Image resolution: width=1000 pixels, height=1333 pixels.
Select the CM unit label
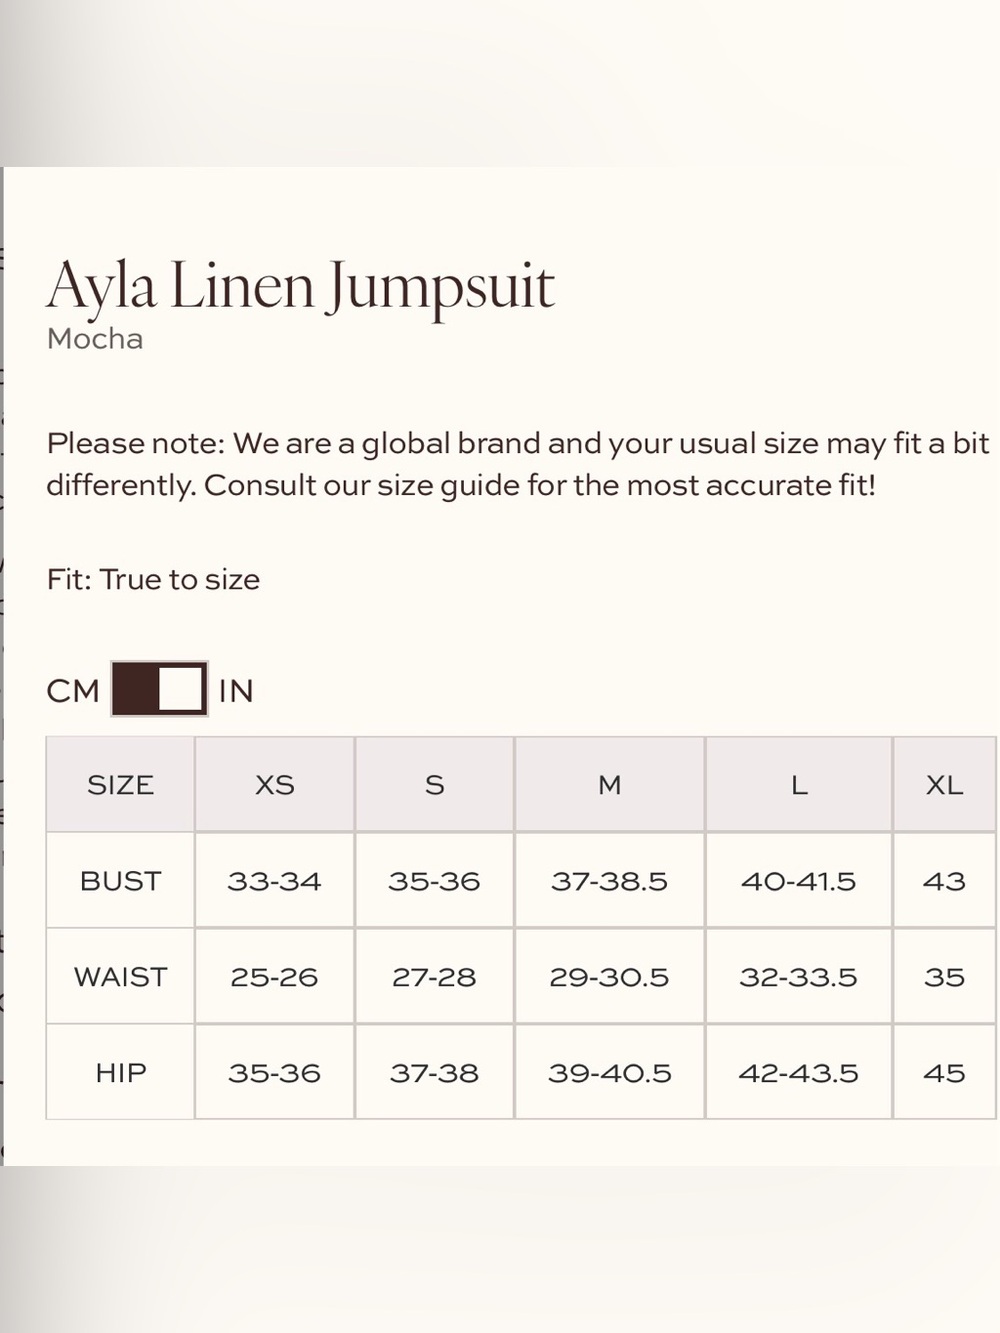coord(73,691)
